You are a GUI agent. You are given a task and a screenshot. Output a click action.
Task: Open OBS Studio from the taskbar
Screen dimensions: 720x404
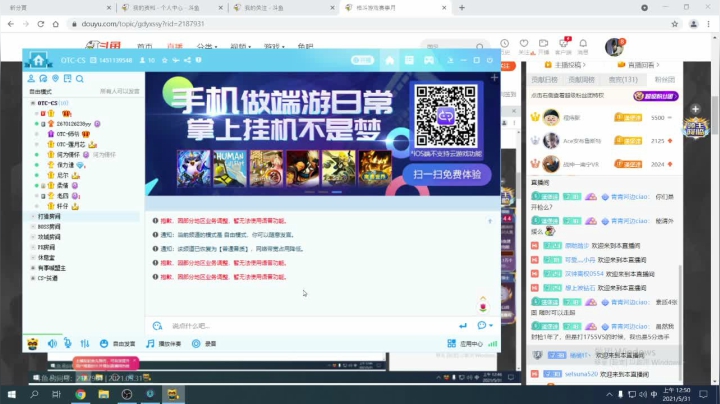tap(127, 394)
